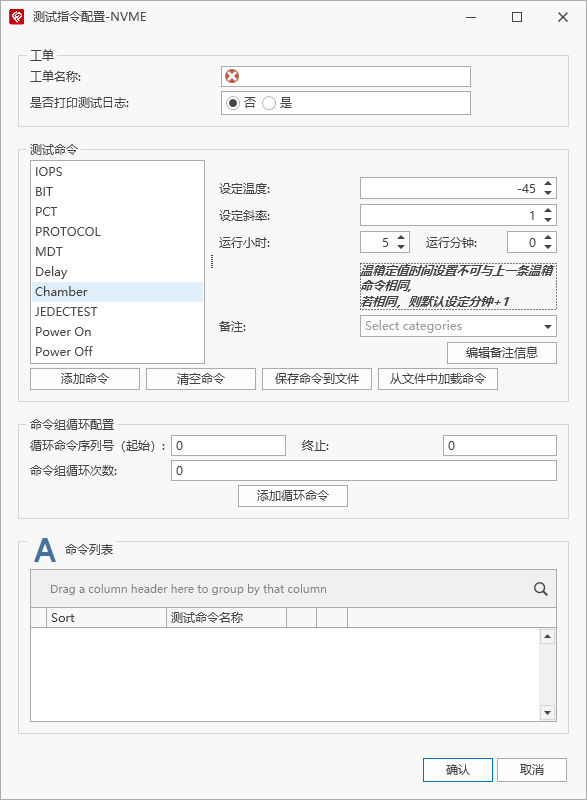Click the 添加命令 button
Screen dimensions: 587x800
point(85,379)
